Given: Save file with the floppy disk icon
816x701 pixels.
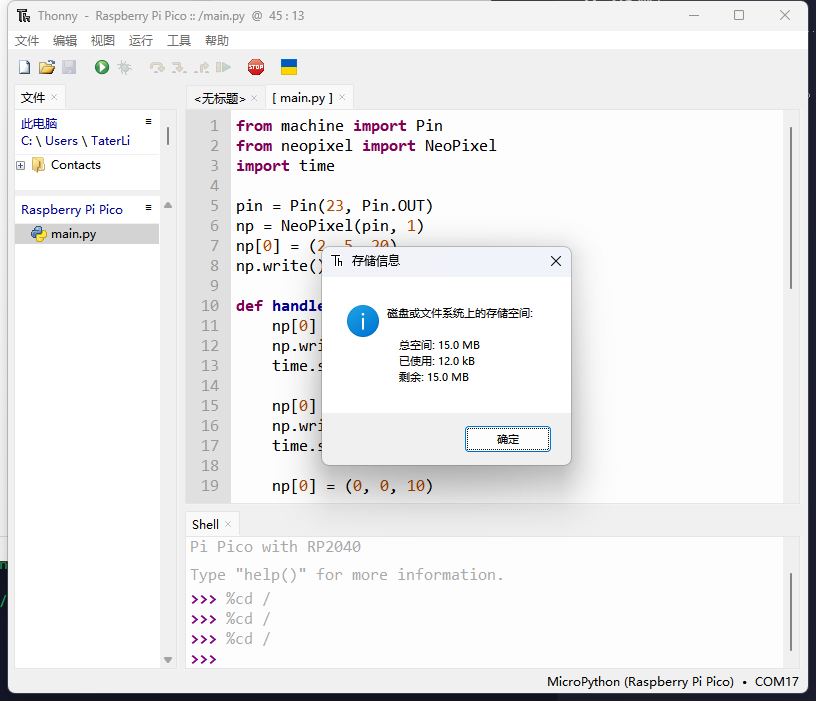Looking at the screenshot, I should (69, 67).
